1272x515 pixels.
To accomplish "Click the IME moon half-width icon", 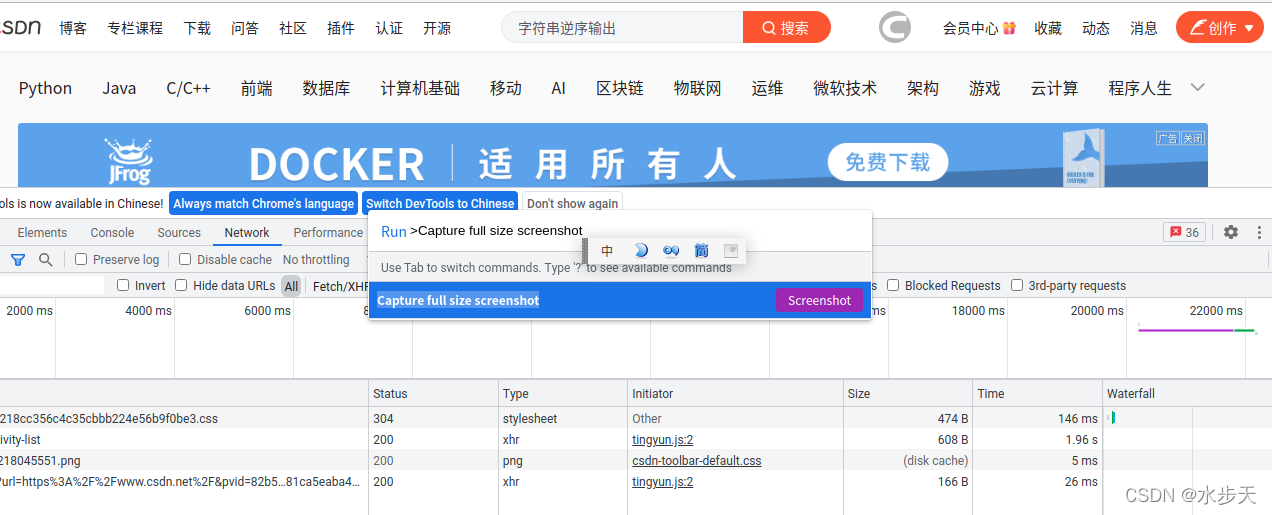I will click(x=641, y=250).
